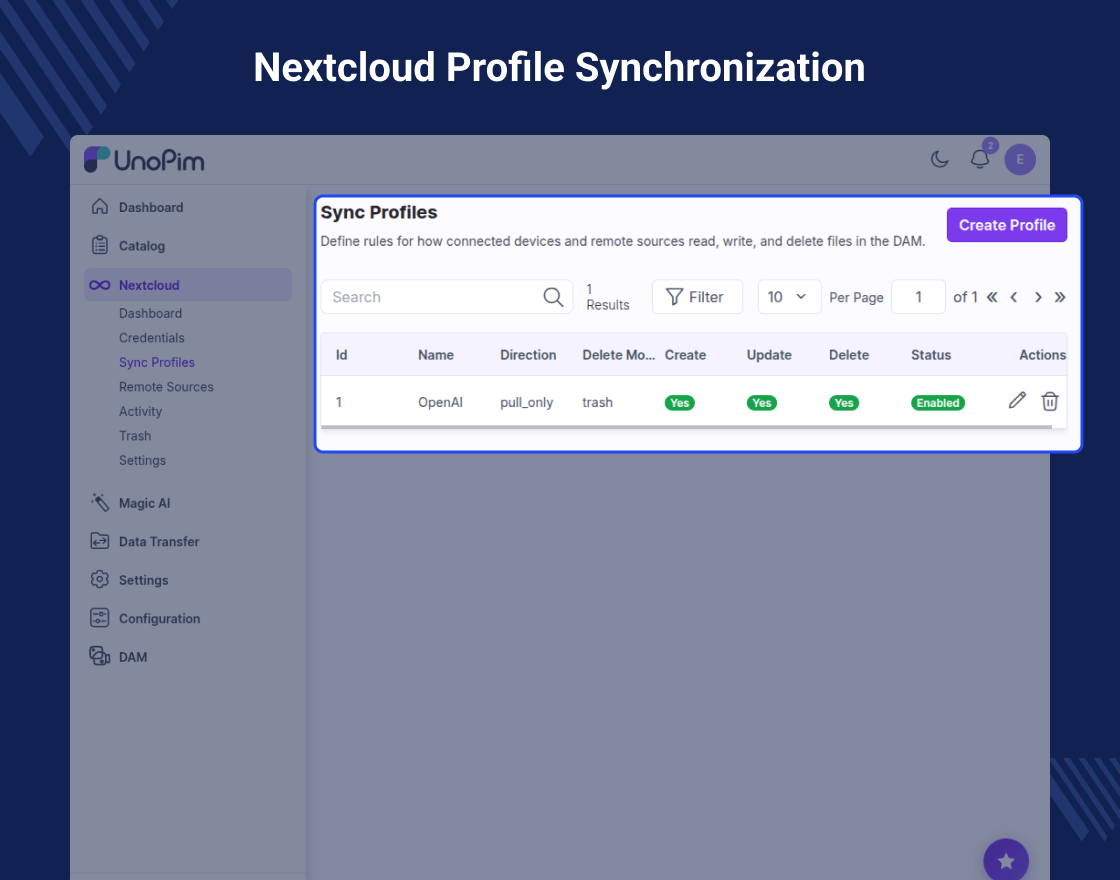Image resolution: width=1120 pixels, height=880 pixels.
Task: Open the Data Transfer menu item
Action: pyautogui.click(x=159, y=541)
